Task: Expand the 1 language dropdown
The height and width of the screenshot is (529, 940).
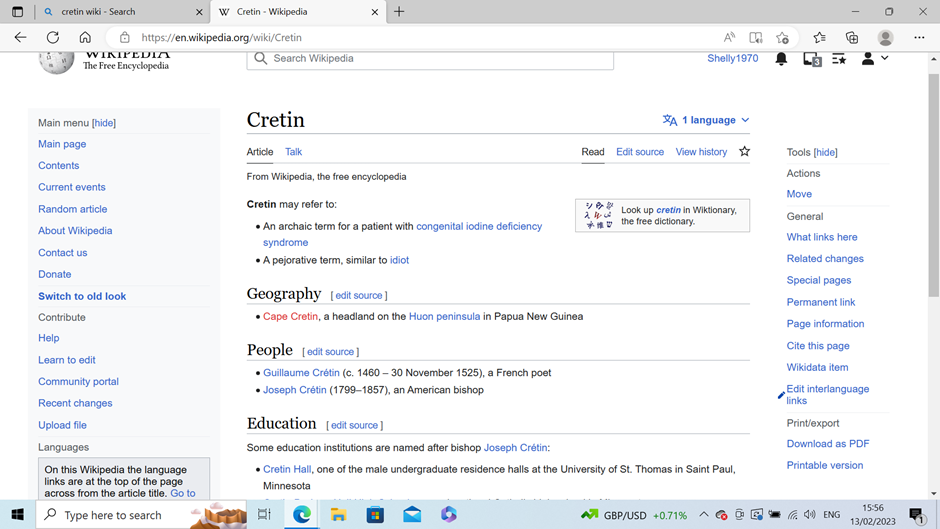Action: (706, 120)
